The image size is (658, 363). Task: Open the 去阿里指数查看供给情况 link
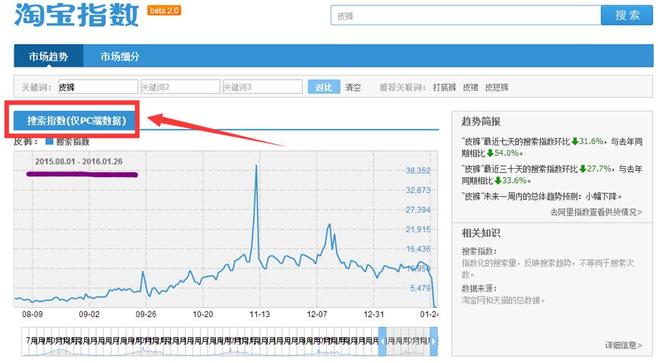[x=596, y=212]
